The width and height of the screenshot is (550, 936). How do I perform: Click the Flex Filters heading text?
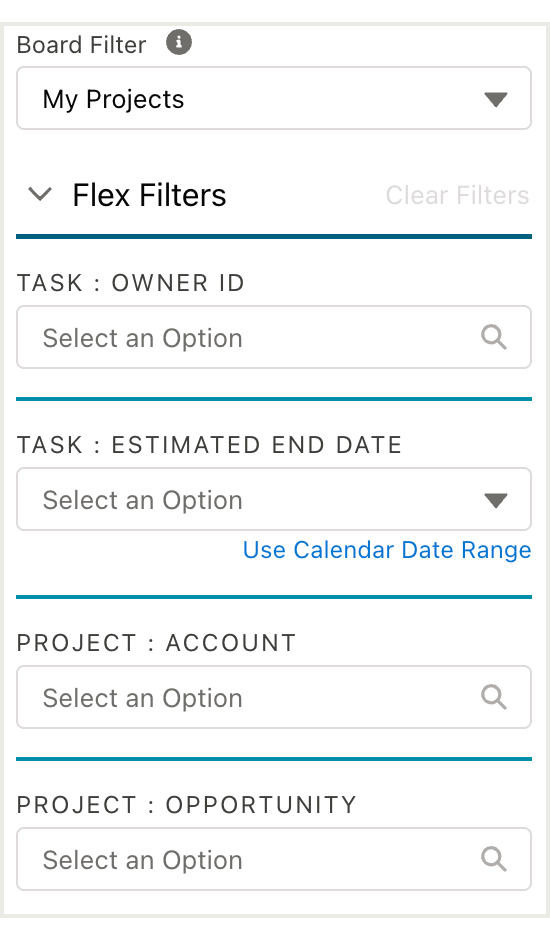(x=149, y=195)
